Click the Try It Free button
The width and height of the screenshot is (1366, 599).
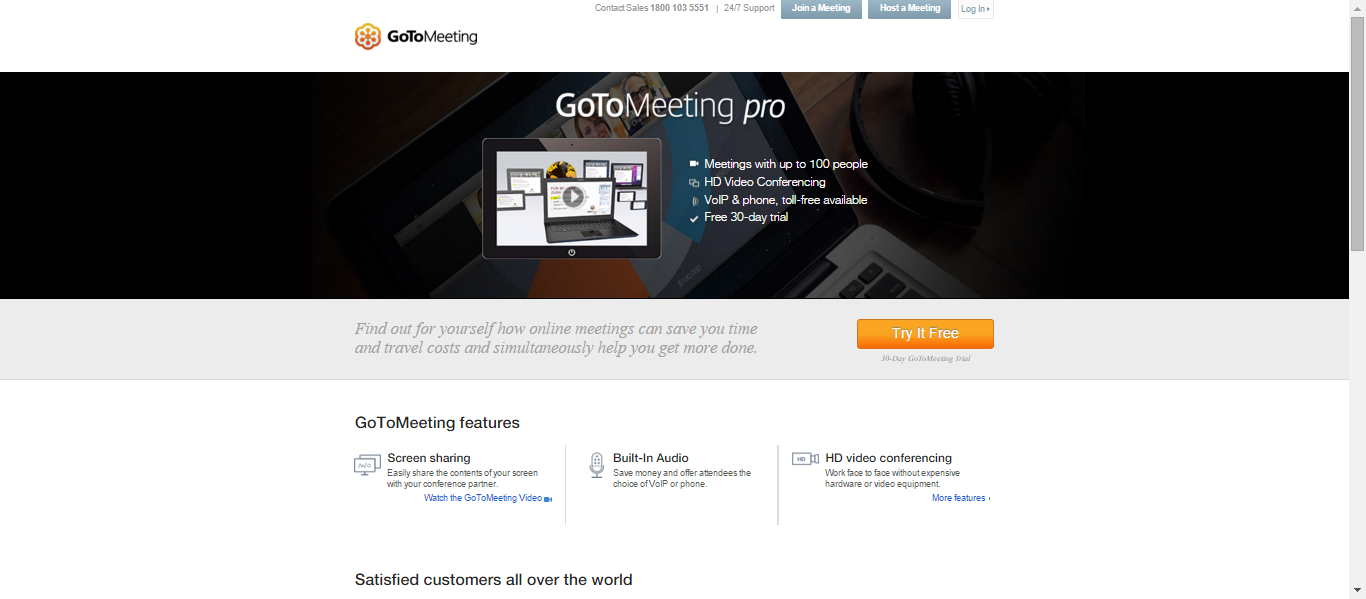coord(925,334)
